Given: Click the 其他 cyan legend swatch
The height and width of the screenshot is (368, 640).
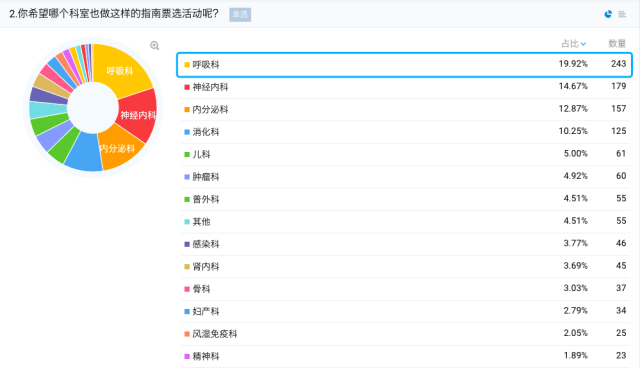Looking at the screenshot, I should [x=187, y=222].
